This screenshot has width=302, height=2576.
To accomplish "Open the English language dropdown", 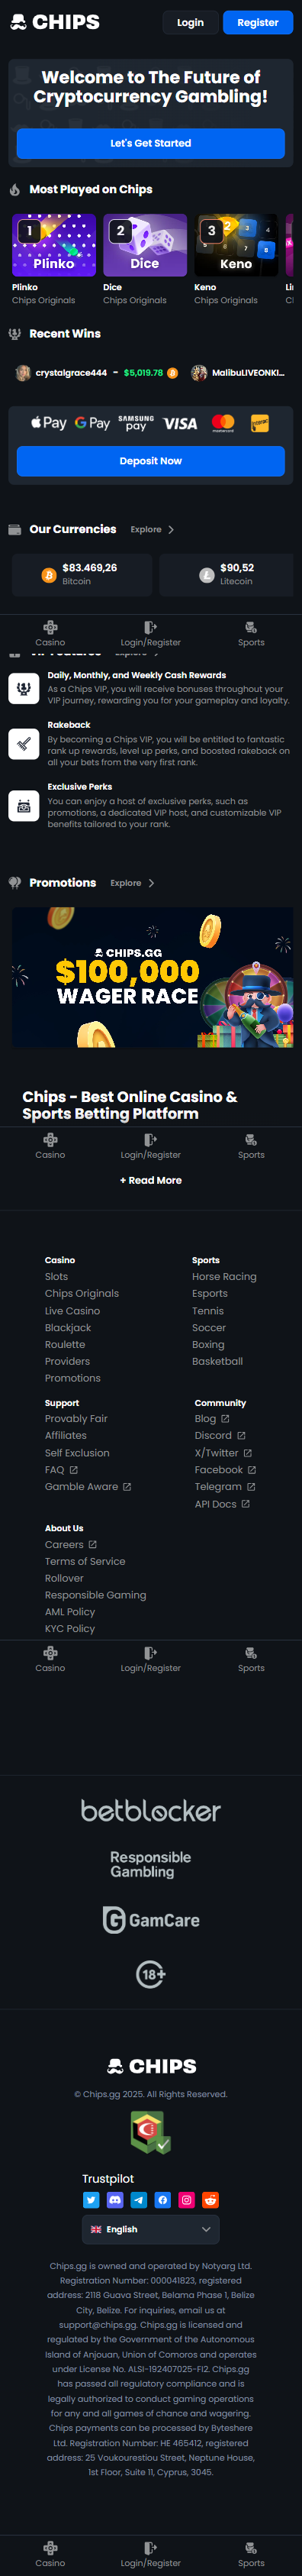I will pos(151,2229).
